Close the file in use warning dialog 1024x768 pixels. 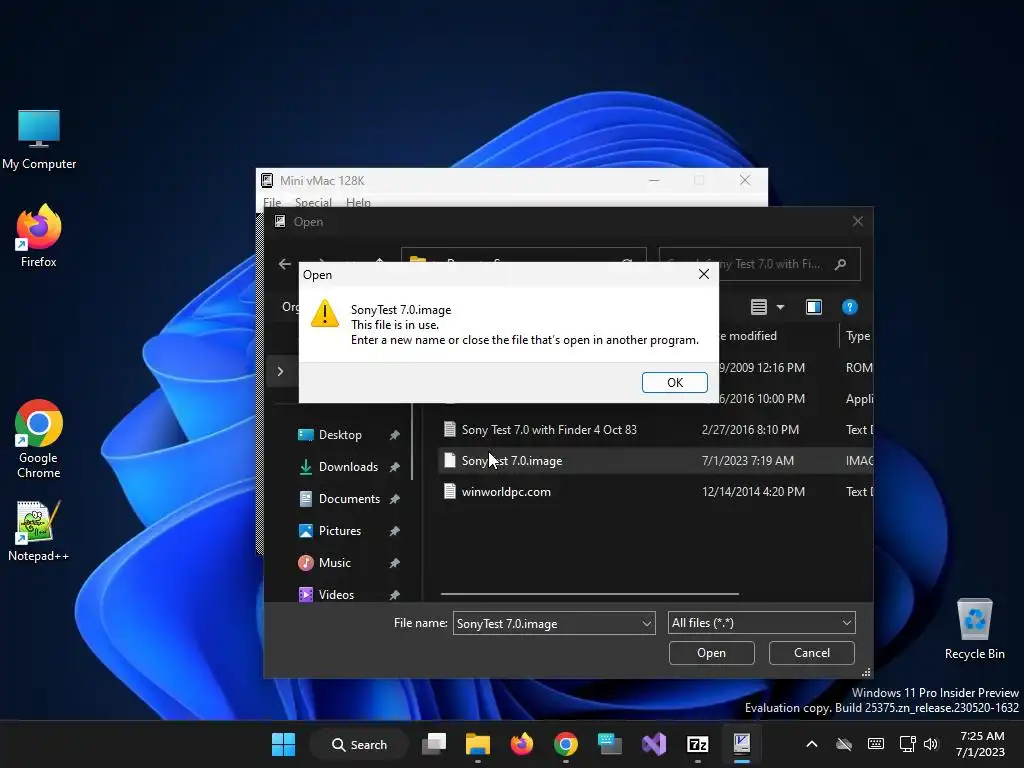[x=703, y=274]
